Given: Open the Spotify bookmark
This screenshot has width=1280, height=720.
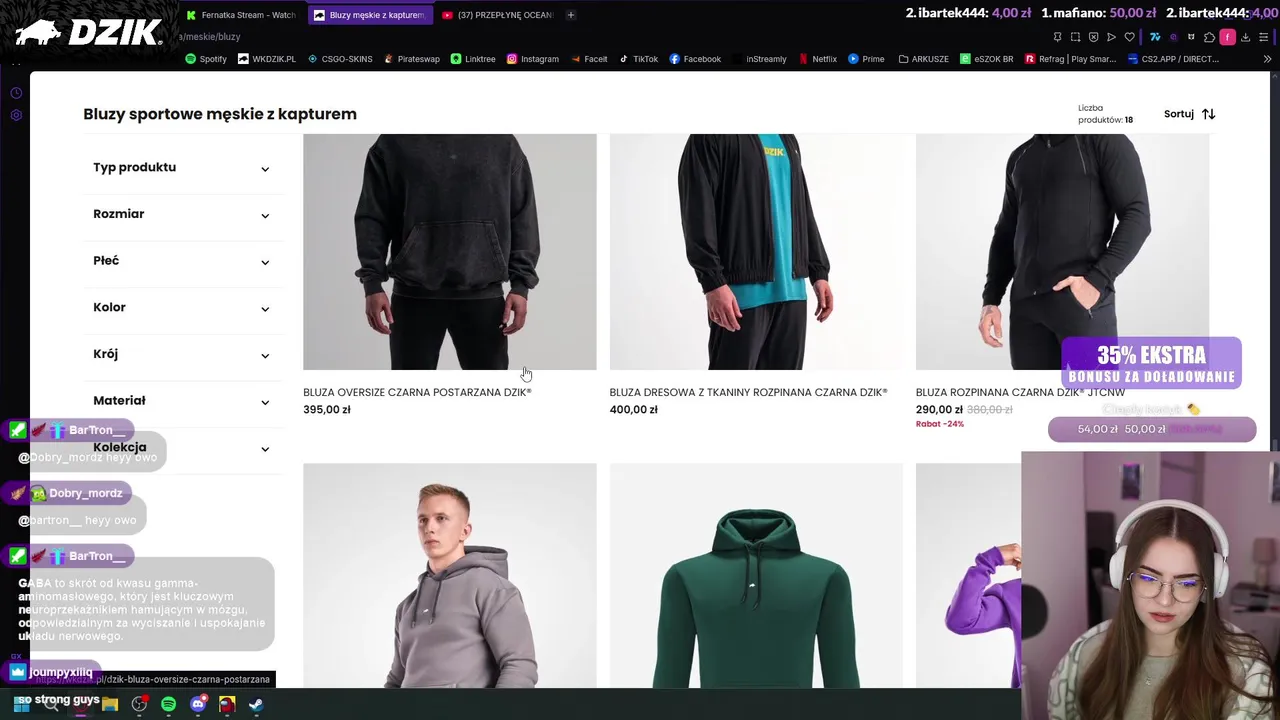Looking at the screenshot, I should [x=206, y=59].
